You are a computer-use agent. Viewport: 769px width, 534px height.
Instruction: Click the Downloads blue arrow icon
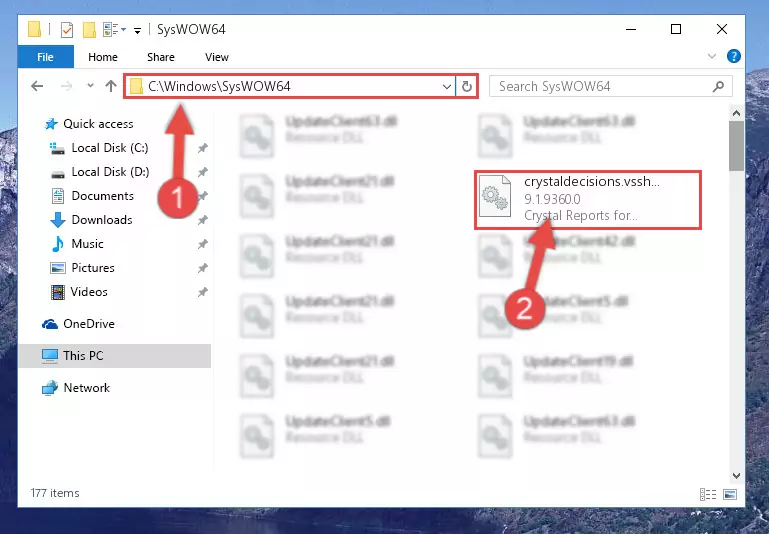click(x=58, y=220)
